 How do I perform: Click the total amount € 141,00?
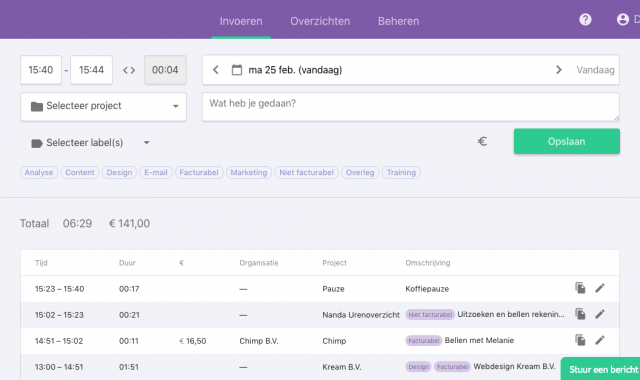point(129,223)
